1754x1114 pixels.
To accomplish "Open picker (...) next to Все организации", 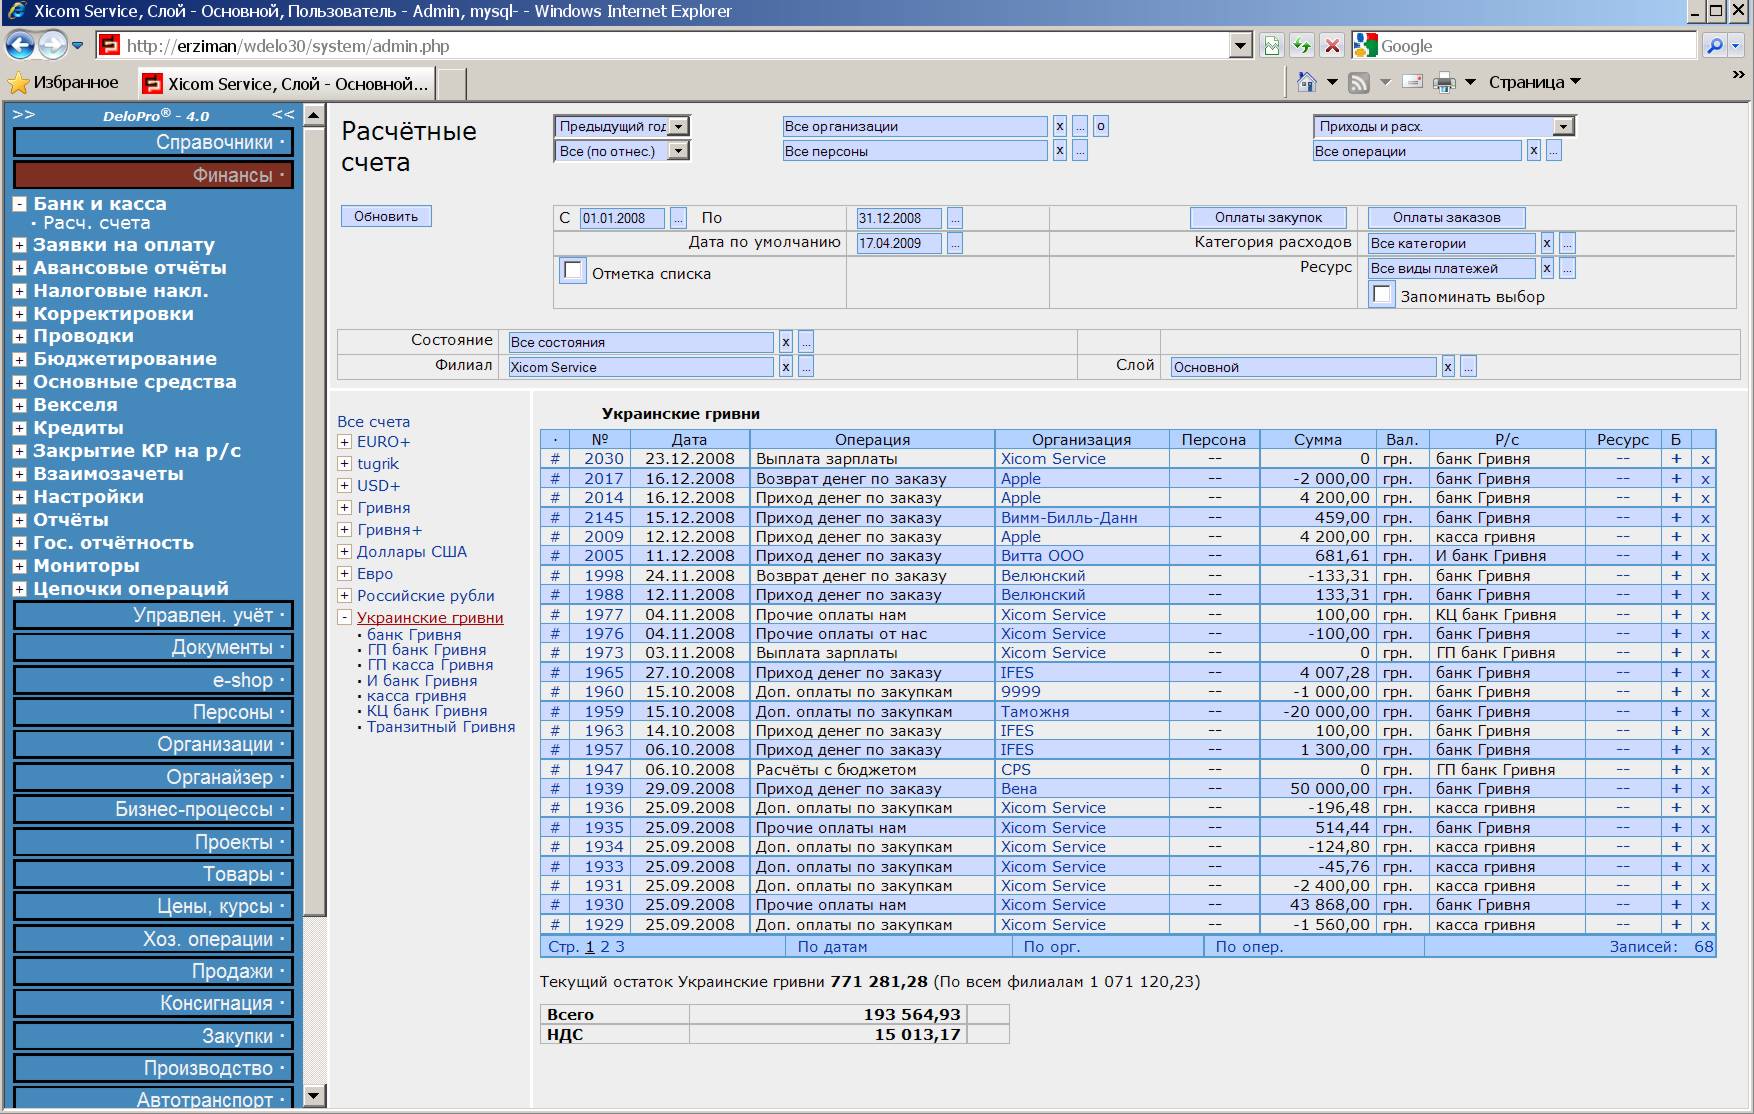I will point(1080,126).
